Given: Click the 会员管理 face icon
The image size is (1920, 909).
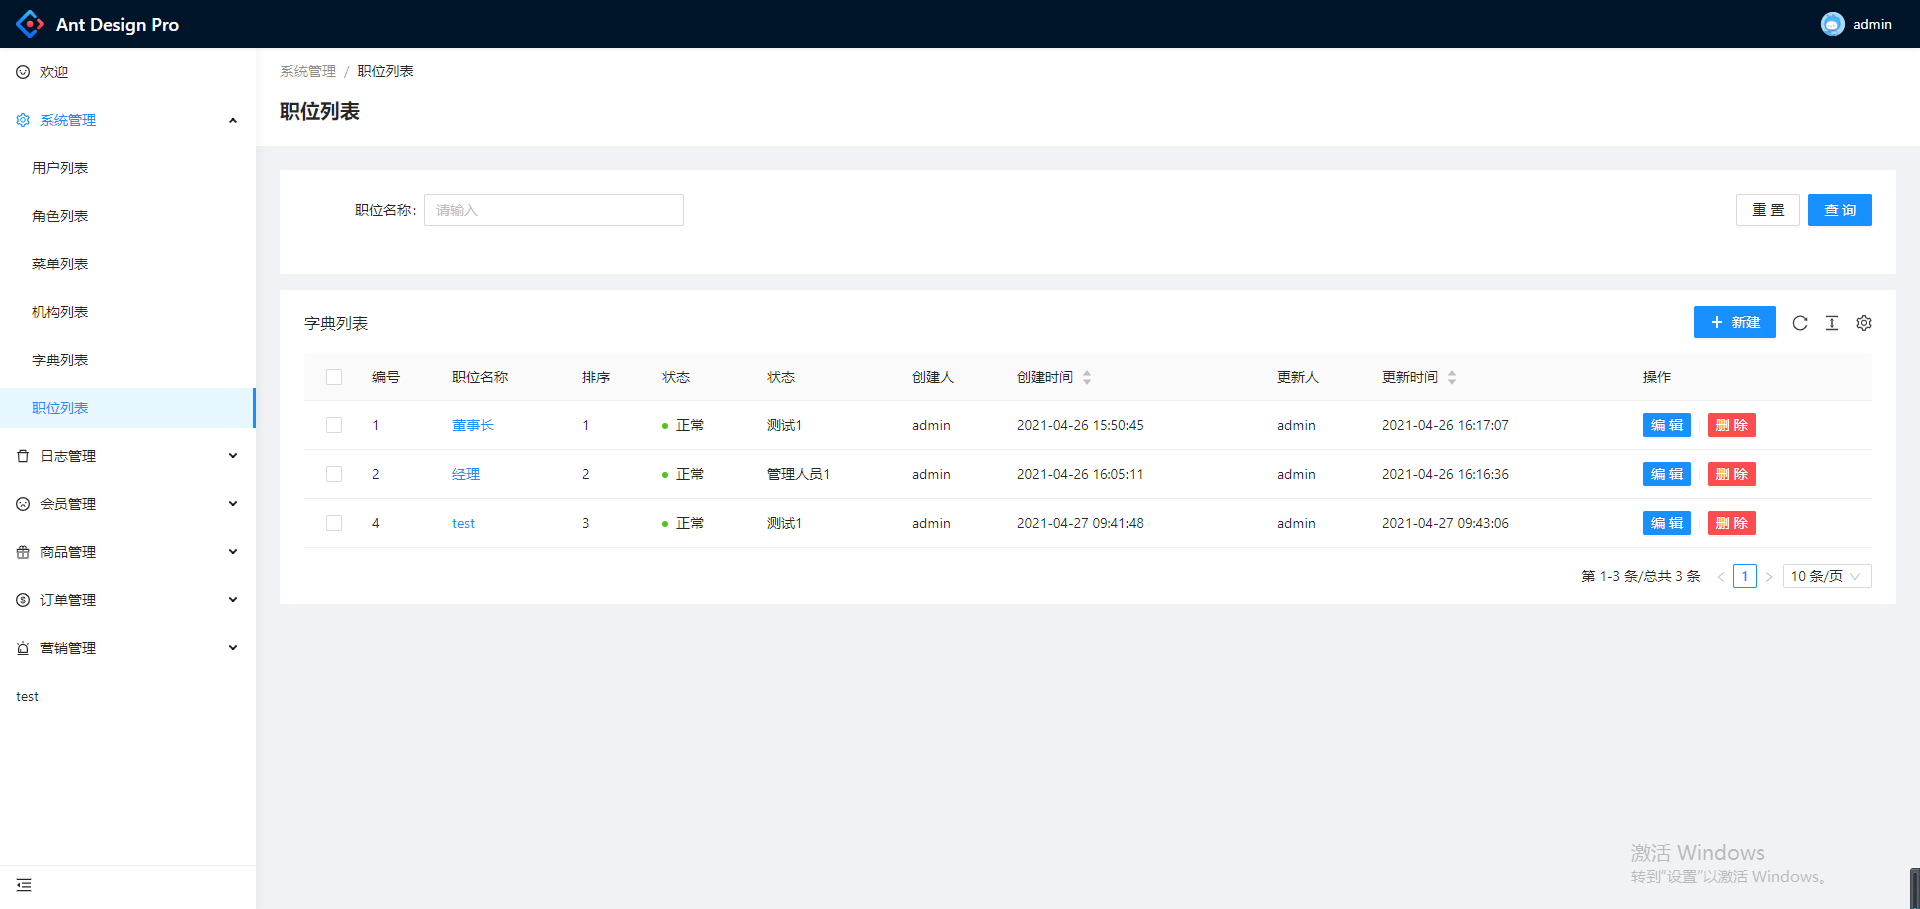Looking at the screenshot, I should point(23,504).
